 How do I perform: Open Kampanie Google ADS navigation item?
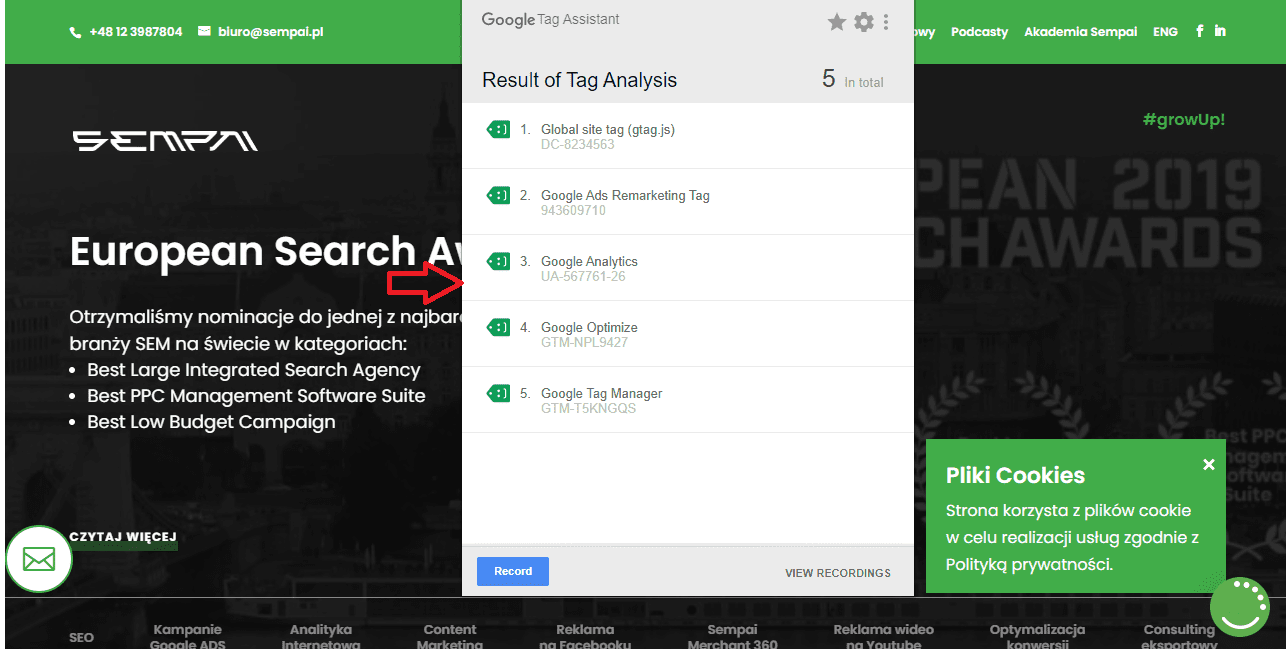point(187,636)
